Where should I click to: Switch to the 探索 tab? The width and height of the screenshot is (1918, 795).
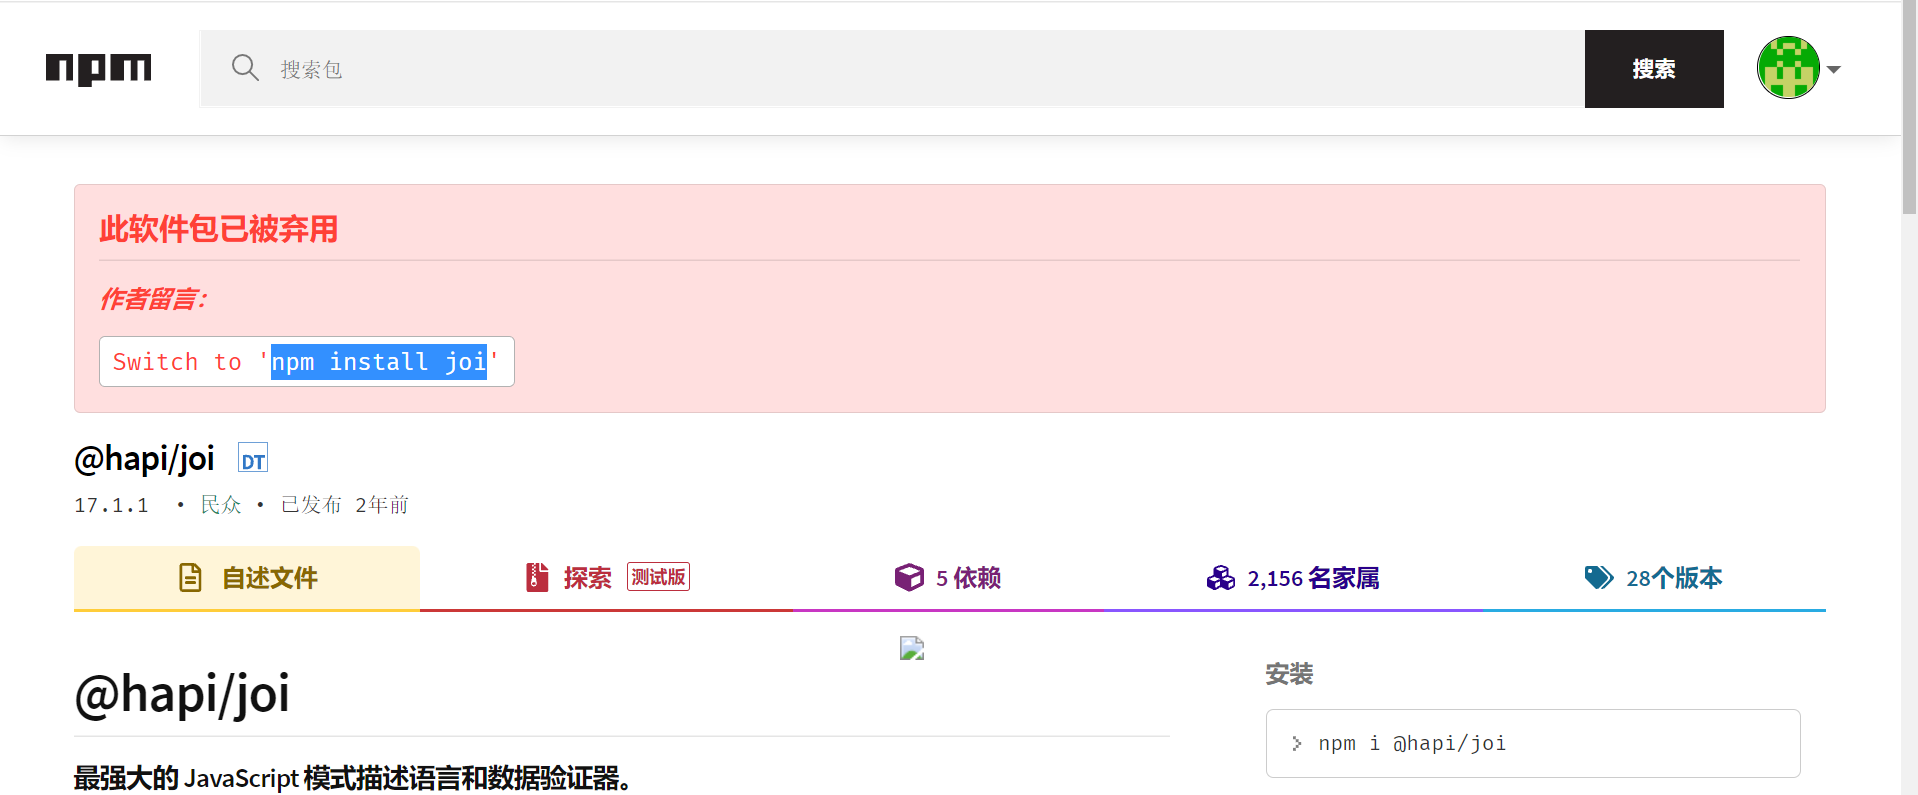point(607,578)
